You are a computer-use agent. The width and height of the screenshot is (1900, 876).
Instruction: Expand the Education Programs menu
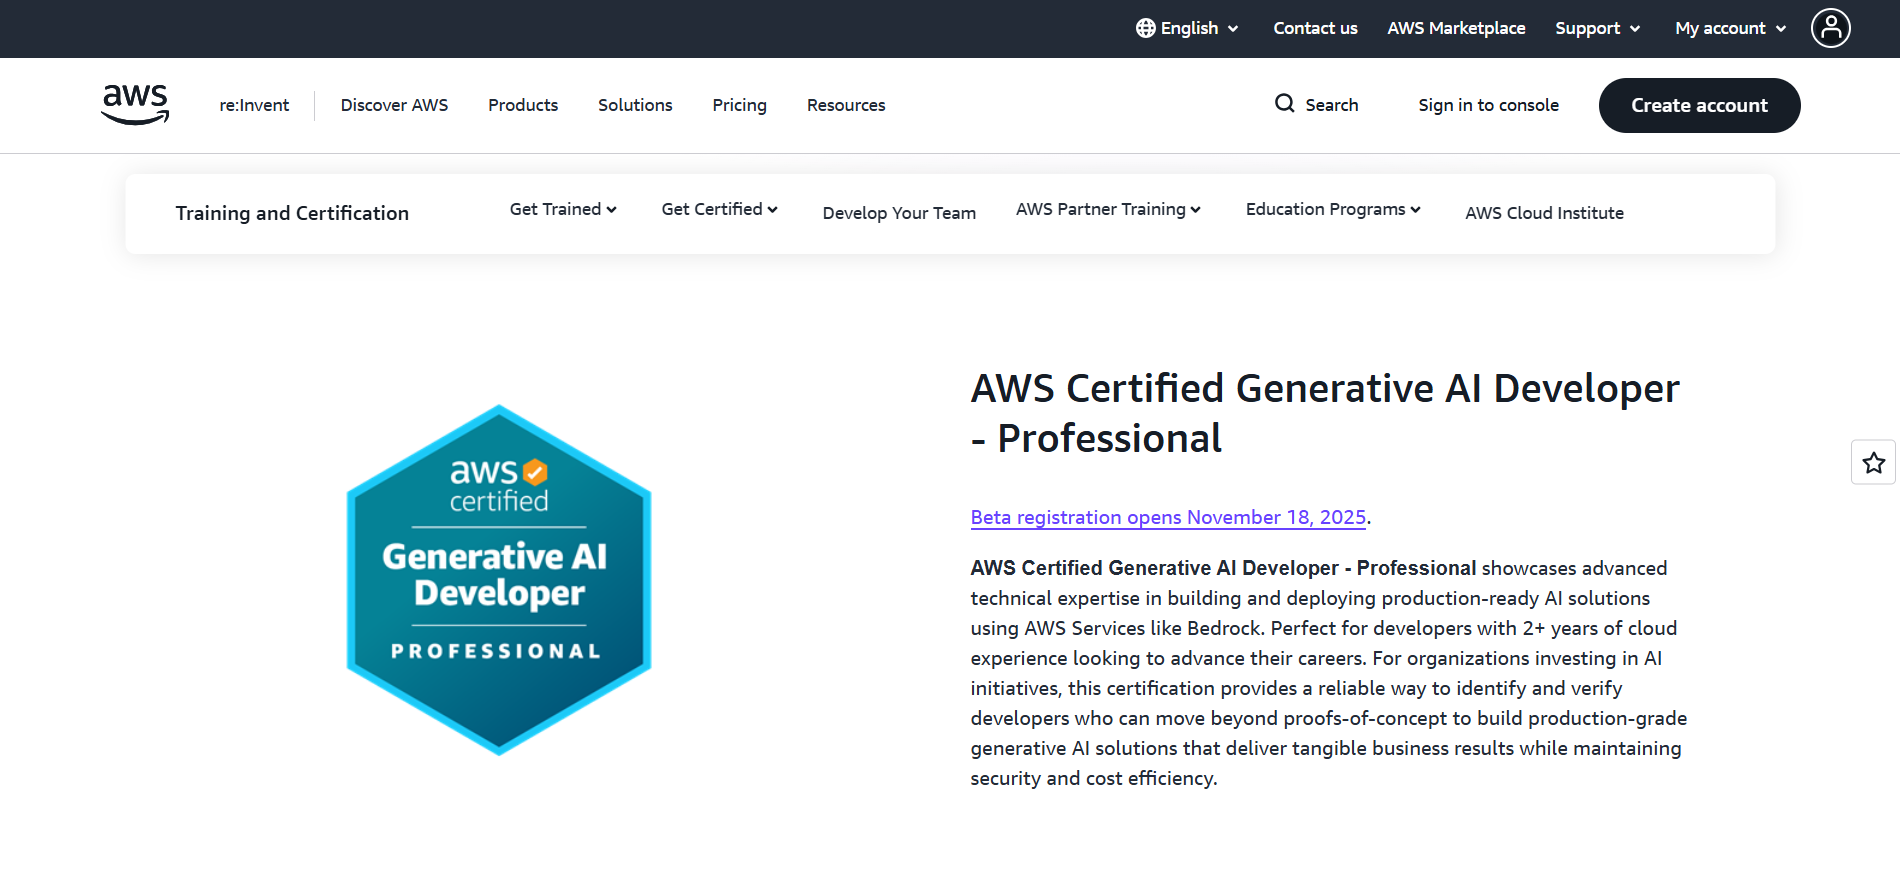[1333, 209]
